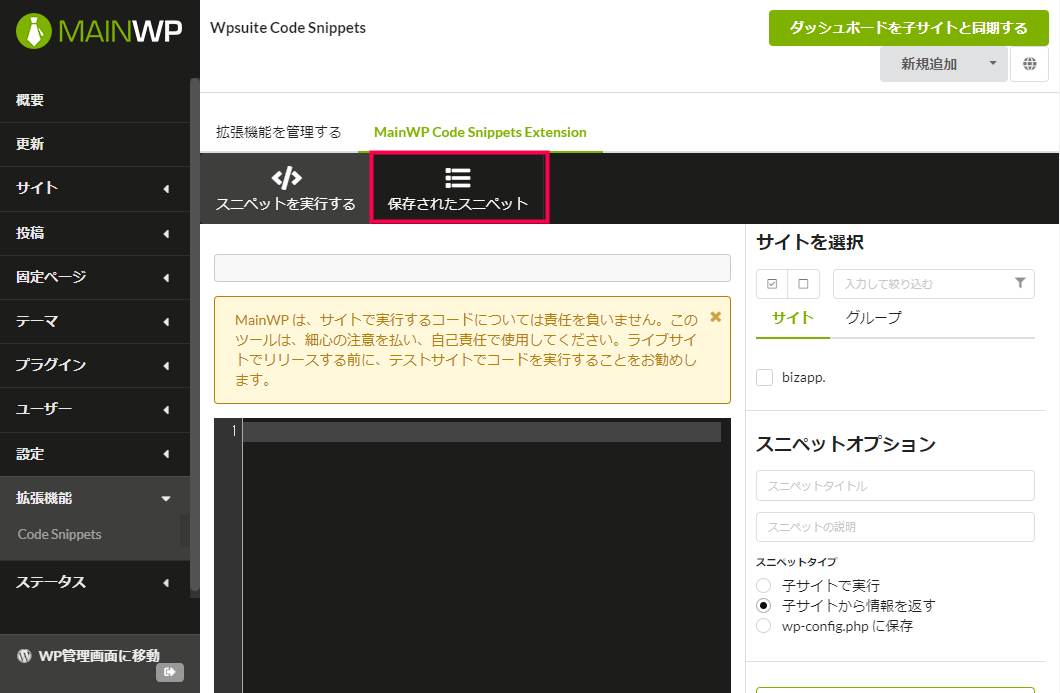Viewport: 1060px width, 693px height.
Task: Open the globe icon button
Action: click(1029, 64)
